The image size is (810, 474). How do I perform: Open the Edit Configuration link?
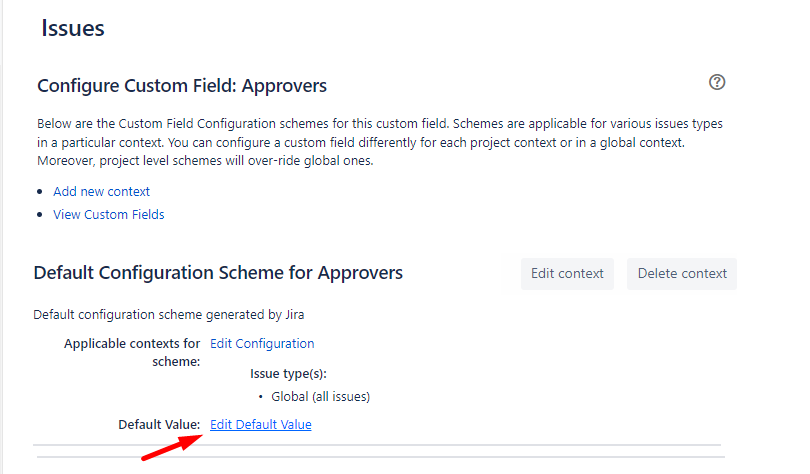(262, 343)
